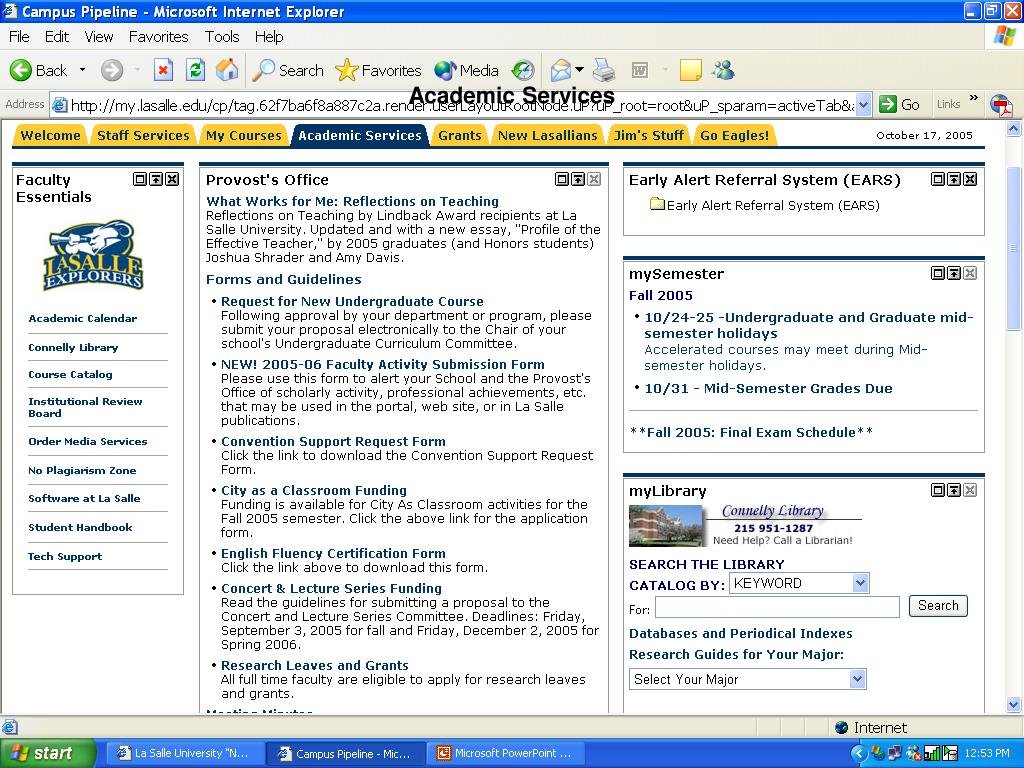The width and height of the screenshot is (1024, 768).
Task: Print the page with the Print icon
Action: pyautogui.click(x=603, y=70)
